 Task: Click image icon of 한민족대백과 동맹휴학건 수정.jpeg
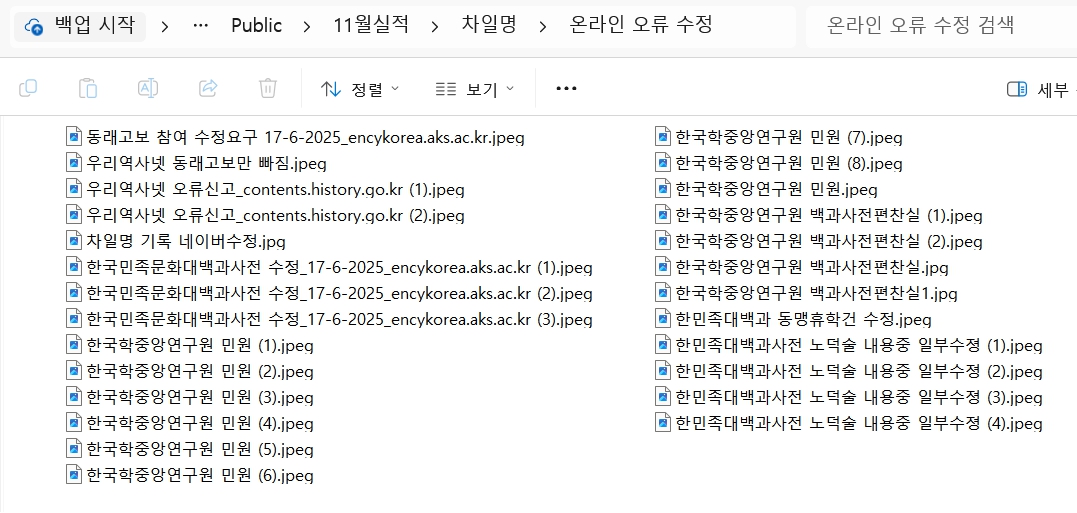(663, 319)
